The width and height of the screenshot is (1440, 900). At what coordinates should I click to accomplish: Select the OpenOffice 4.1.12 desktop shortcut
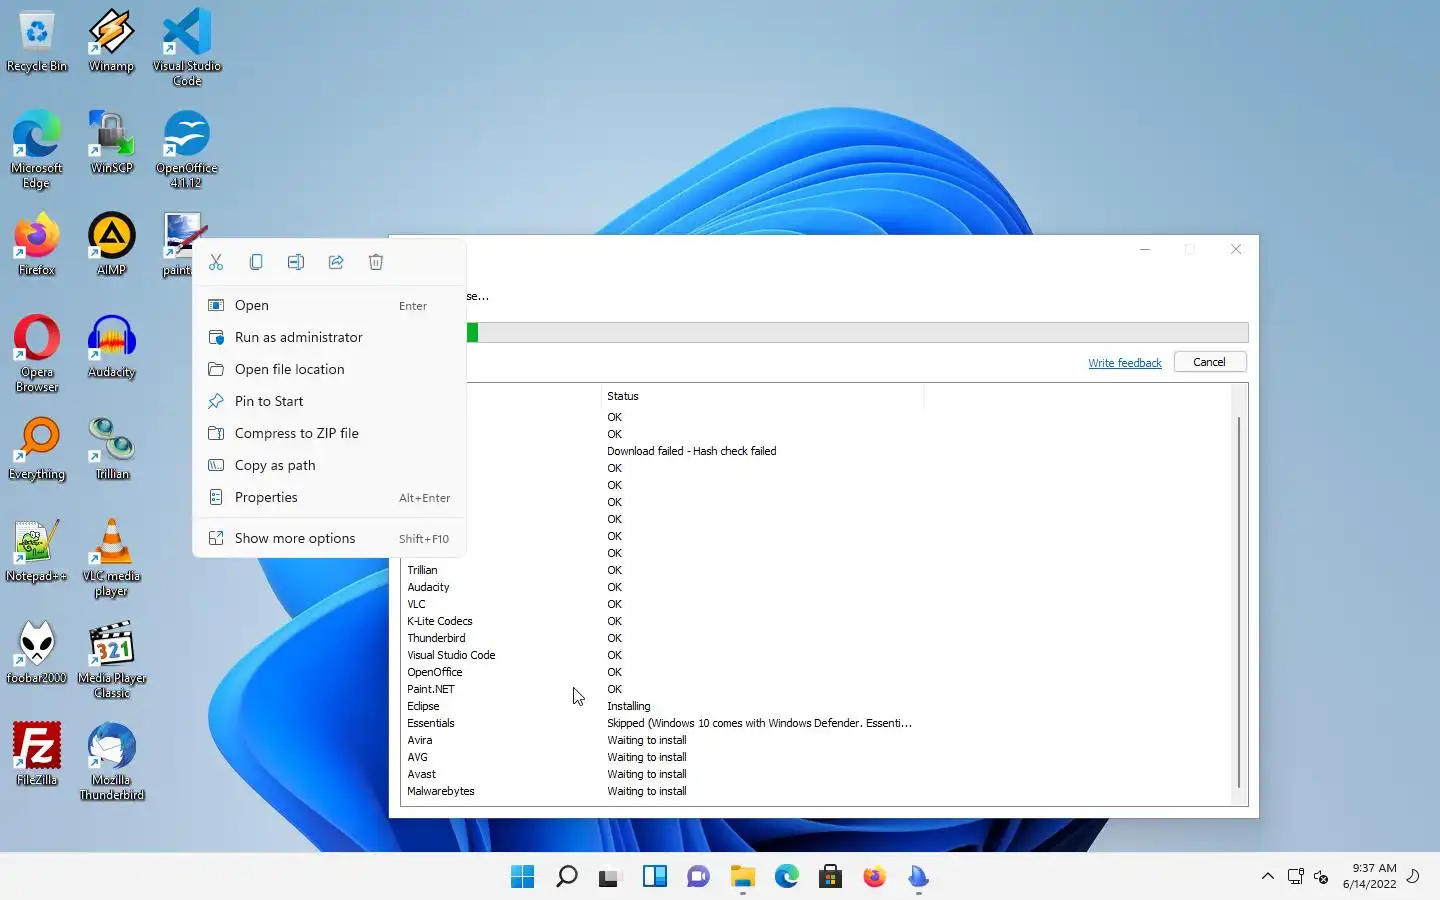187,150
